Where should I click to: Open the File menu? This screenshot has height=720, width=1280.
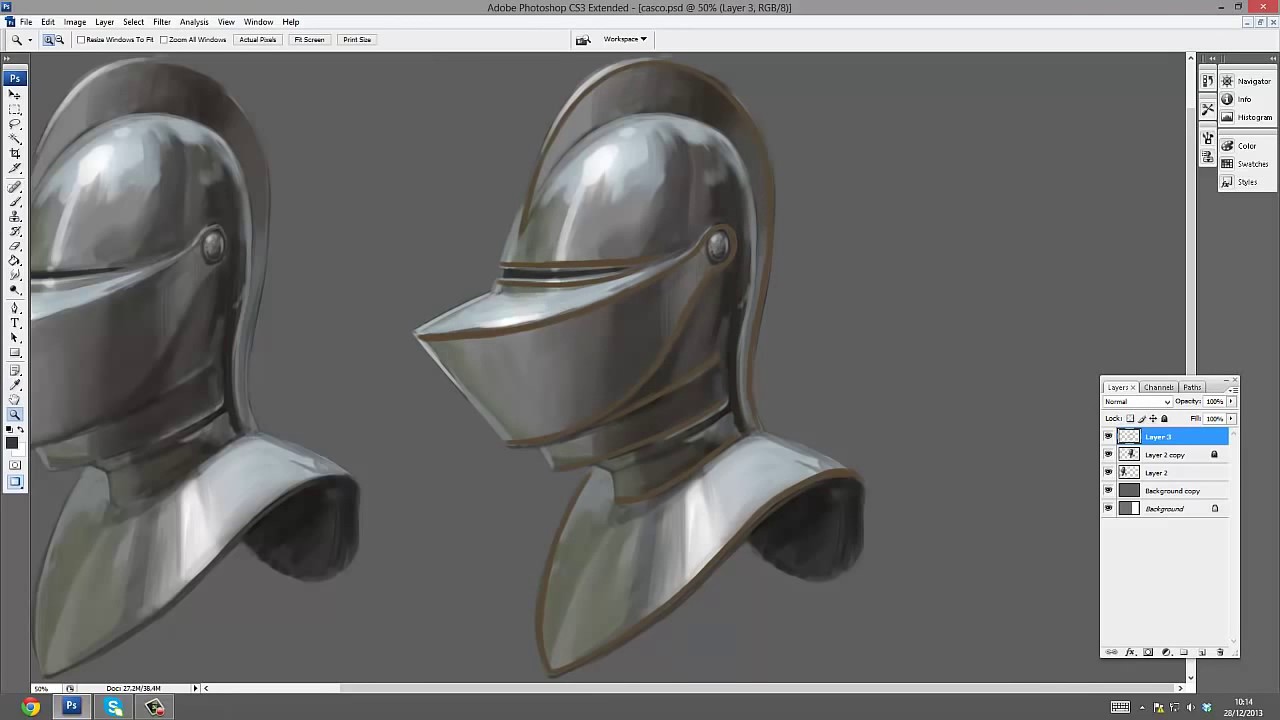(x=26, y=22)
